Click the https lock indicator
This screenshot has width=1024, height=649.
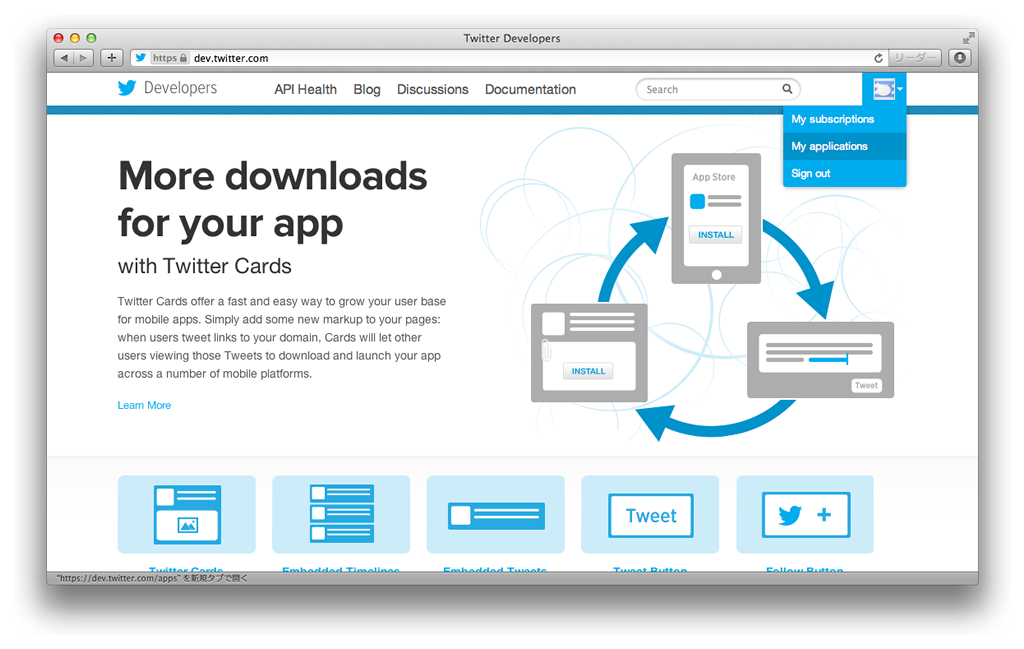pos(170,58)
